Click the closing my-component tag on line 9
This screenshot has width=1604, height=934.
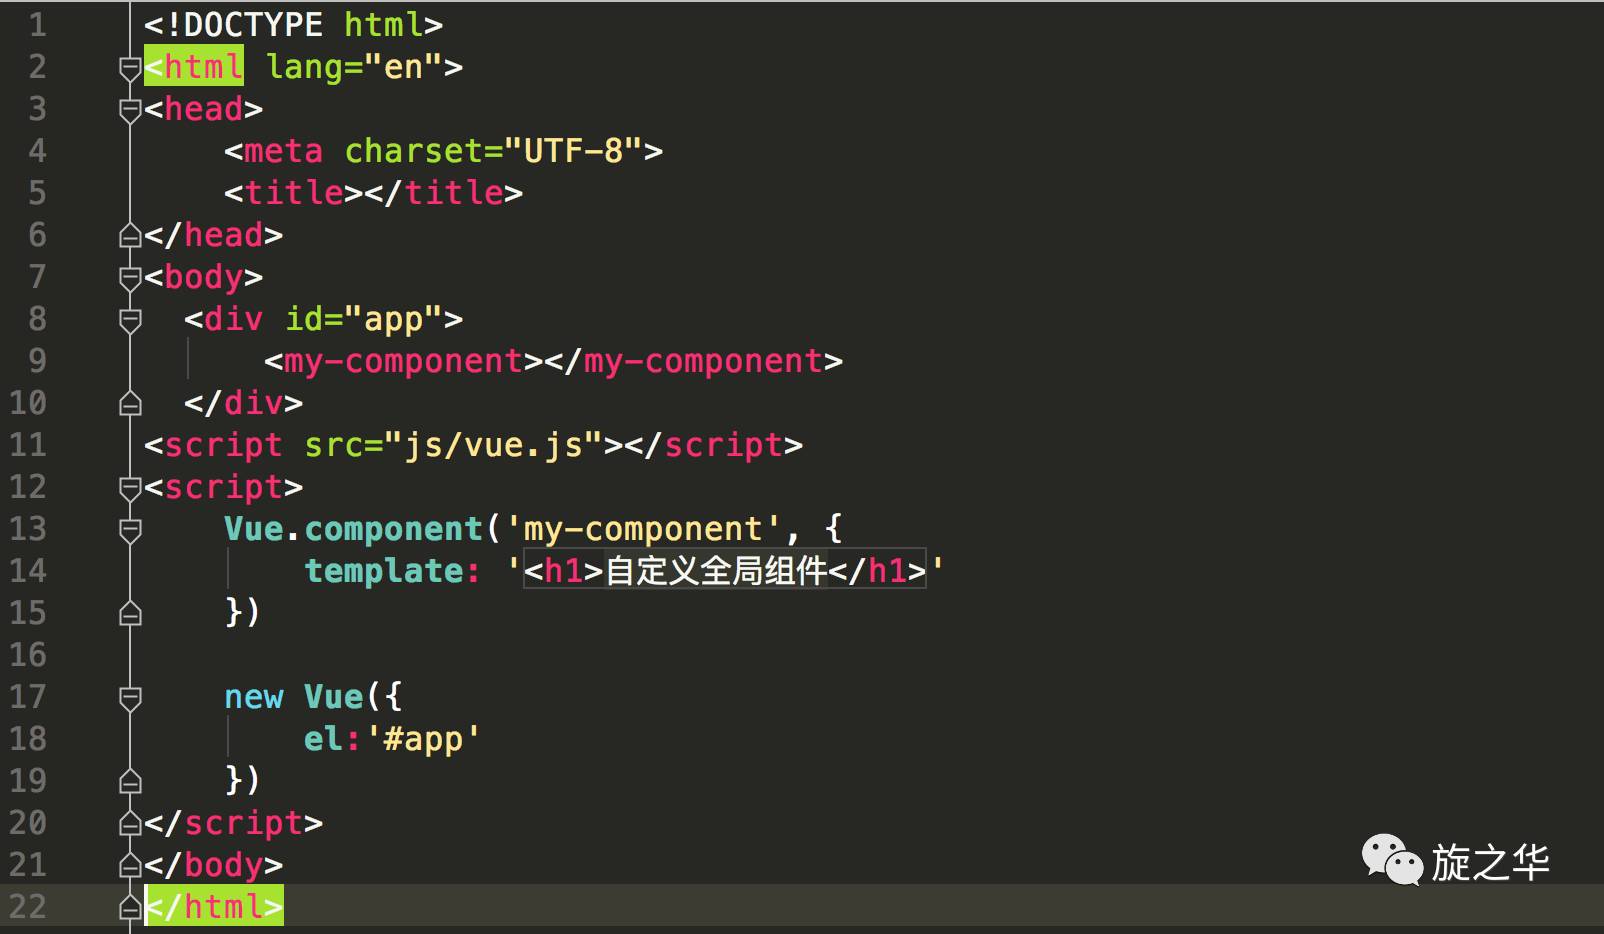(x=693, y=361)
